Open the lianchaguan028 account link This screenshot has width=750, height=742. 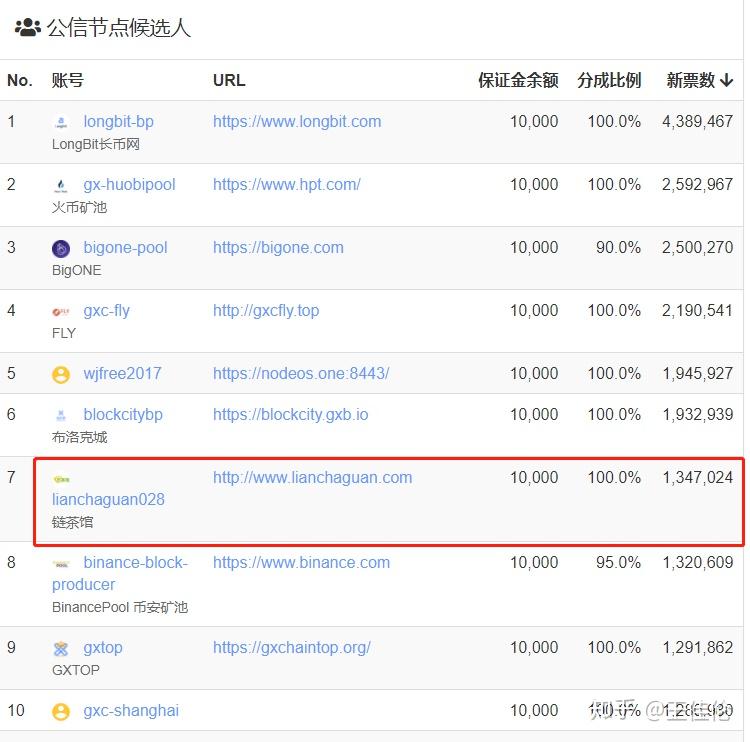click(108, 499)
